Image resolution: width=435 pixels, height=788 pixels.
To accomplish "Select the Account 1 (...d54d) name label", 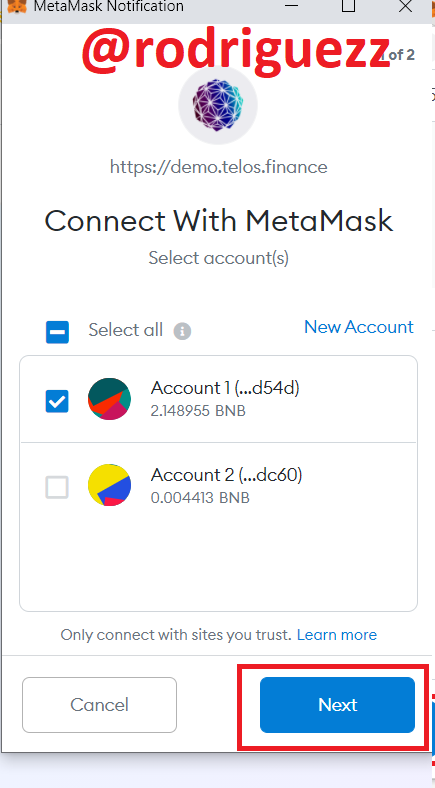I will (225, 388).
